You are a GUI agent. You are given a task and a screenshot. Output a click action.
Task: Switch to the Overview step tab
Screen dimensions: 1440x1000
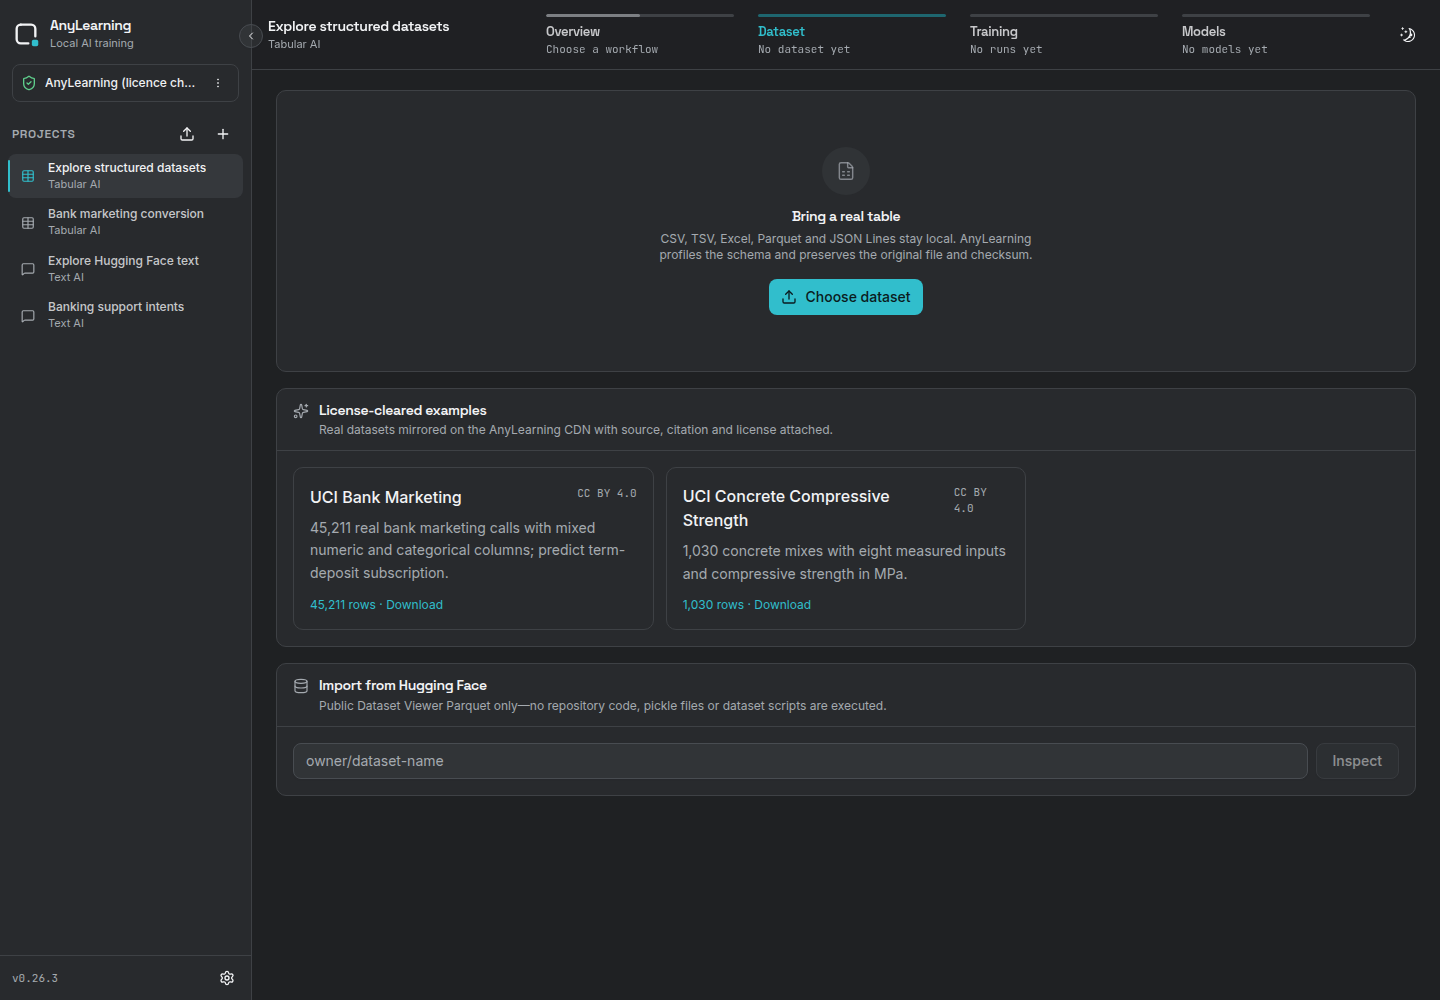click(x=640, y=36)
